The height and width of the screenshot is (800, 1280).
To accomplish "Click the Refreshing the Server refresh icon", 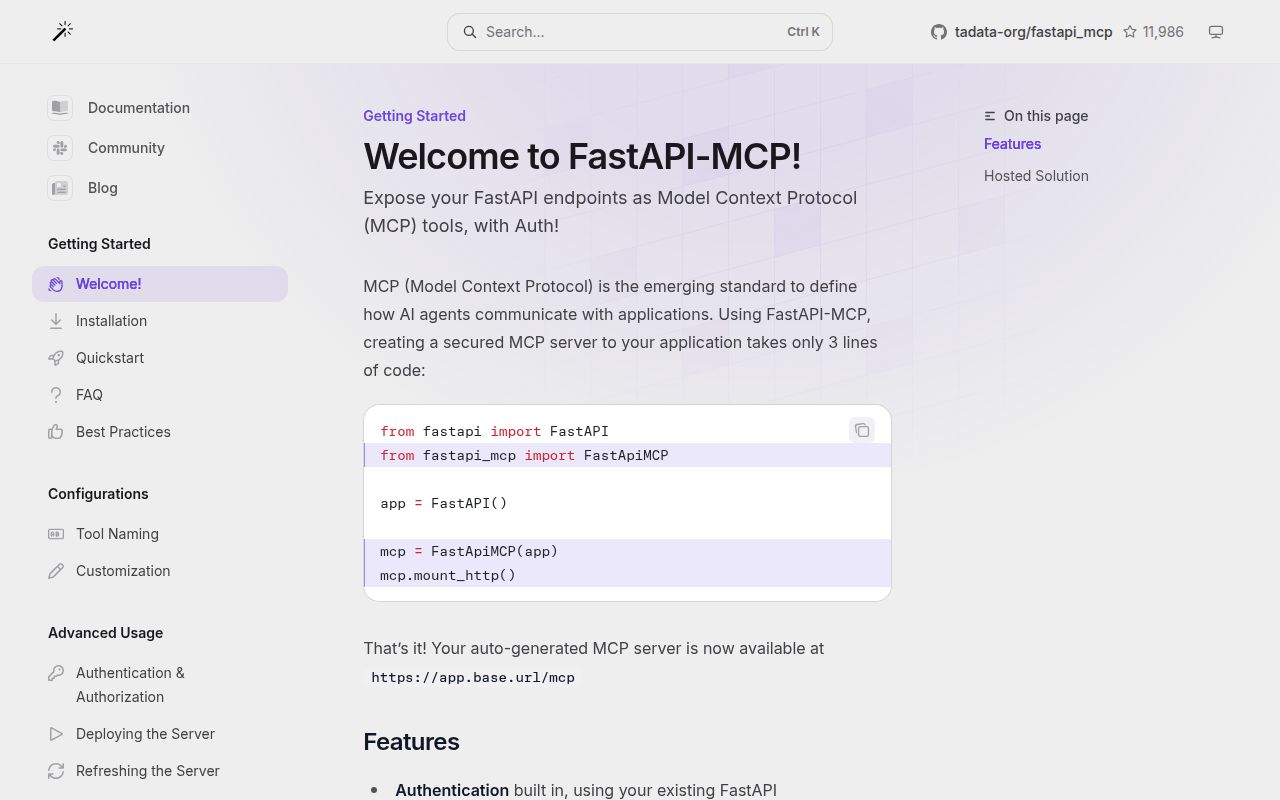I will 56,771.
